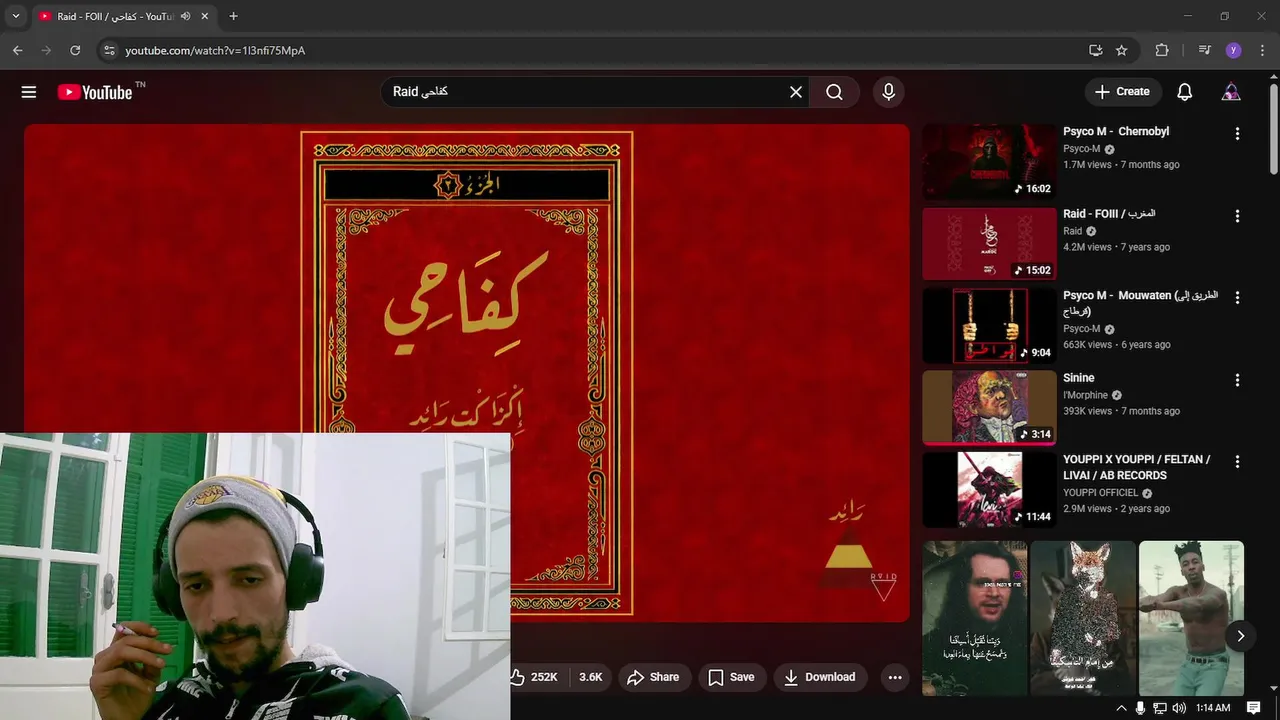Open the YouTube account avatar menu
This screenshot has width=1280, height=720.
coord(1231,92)
